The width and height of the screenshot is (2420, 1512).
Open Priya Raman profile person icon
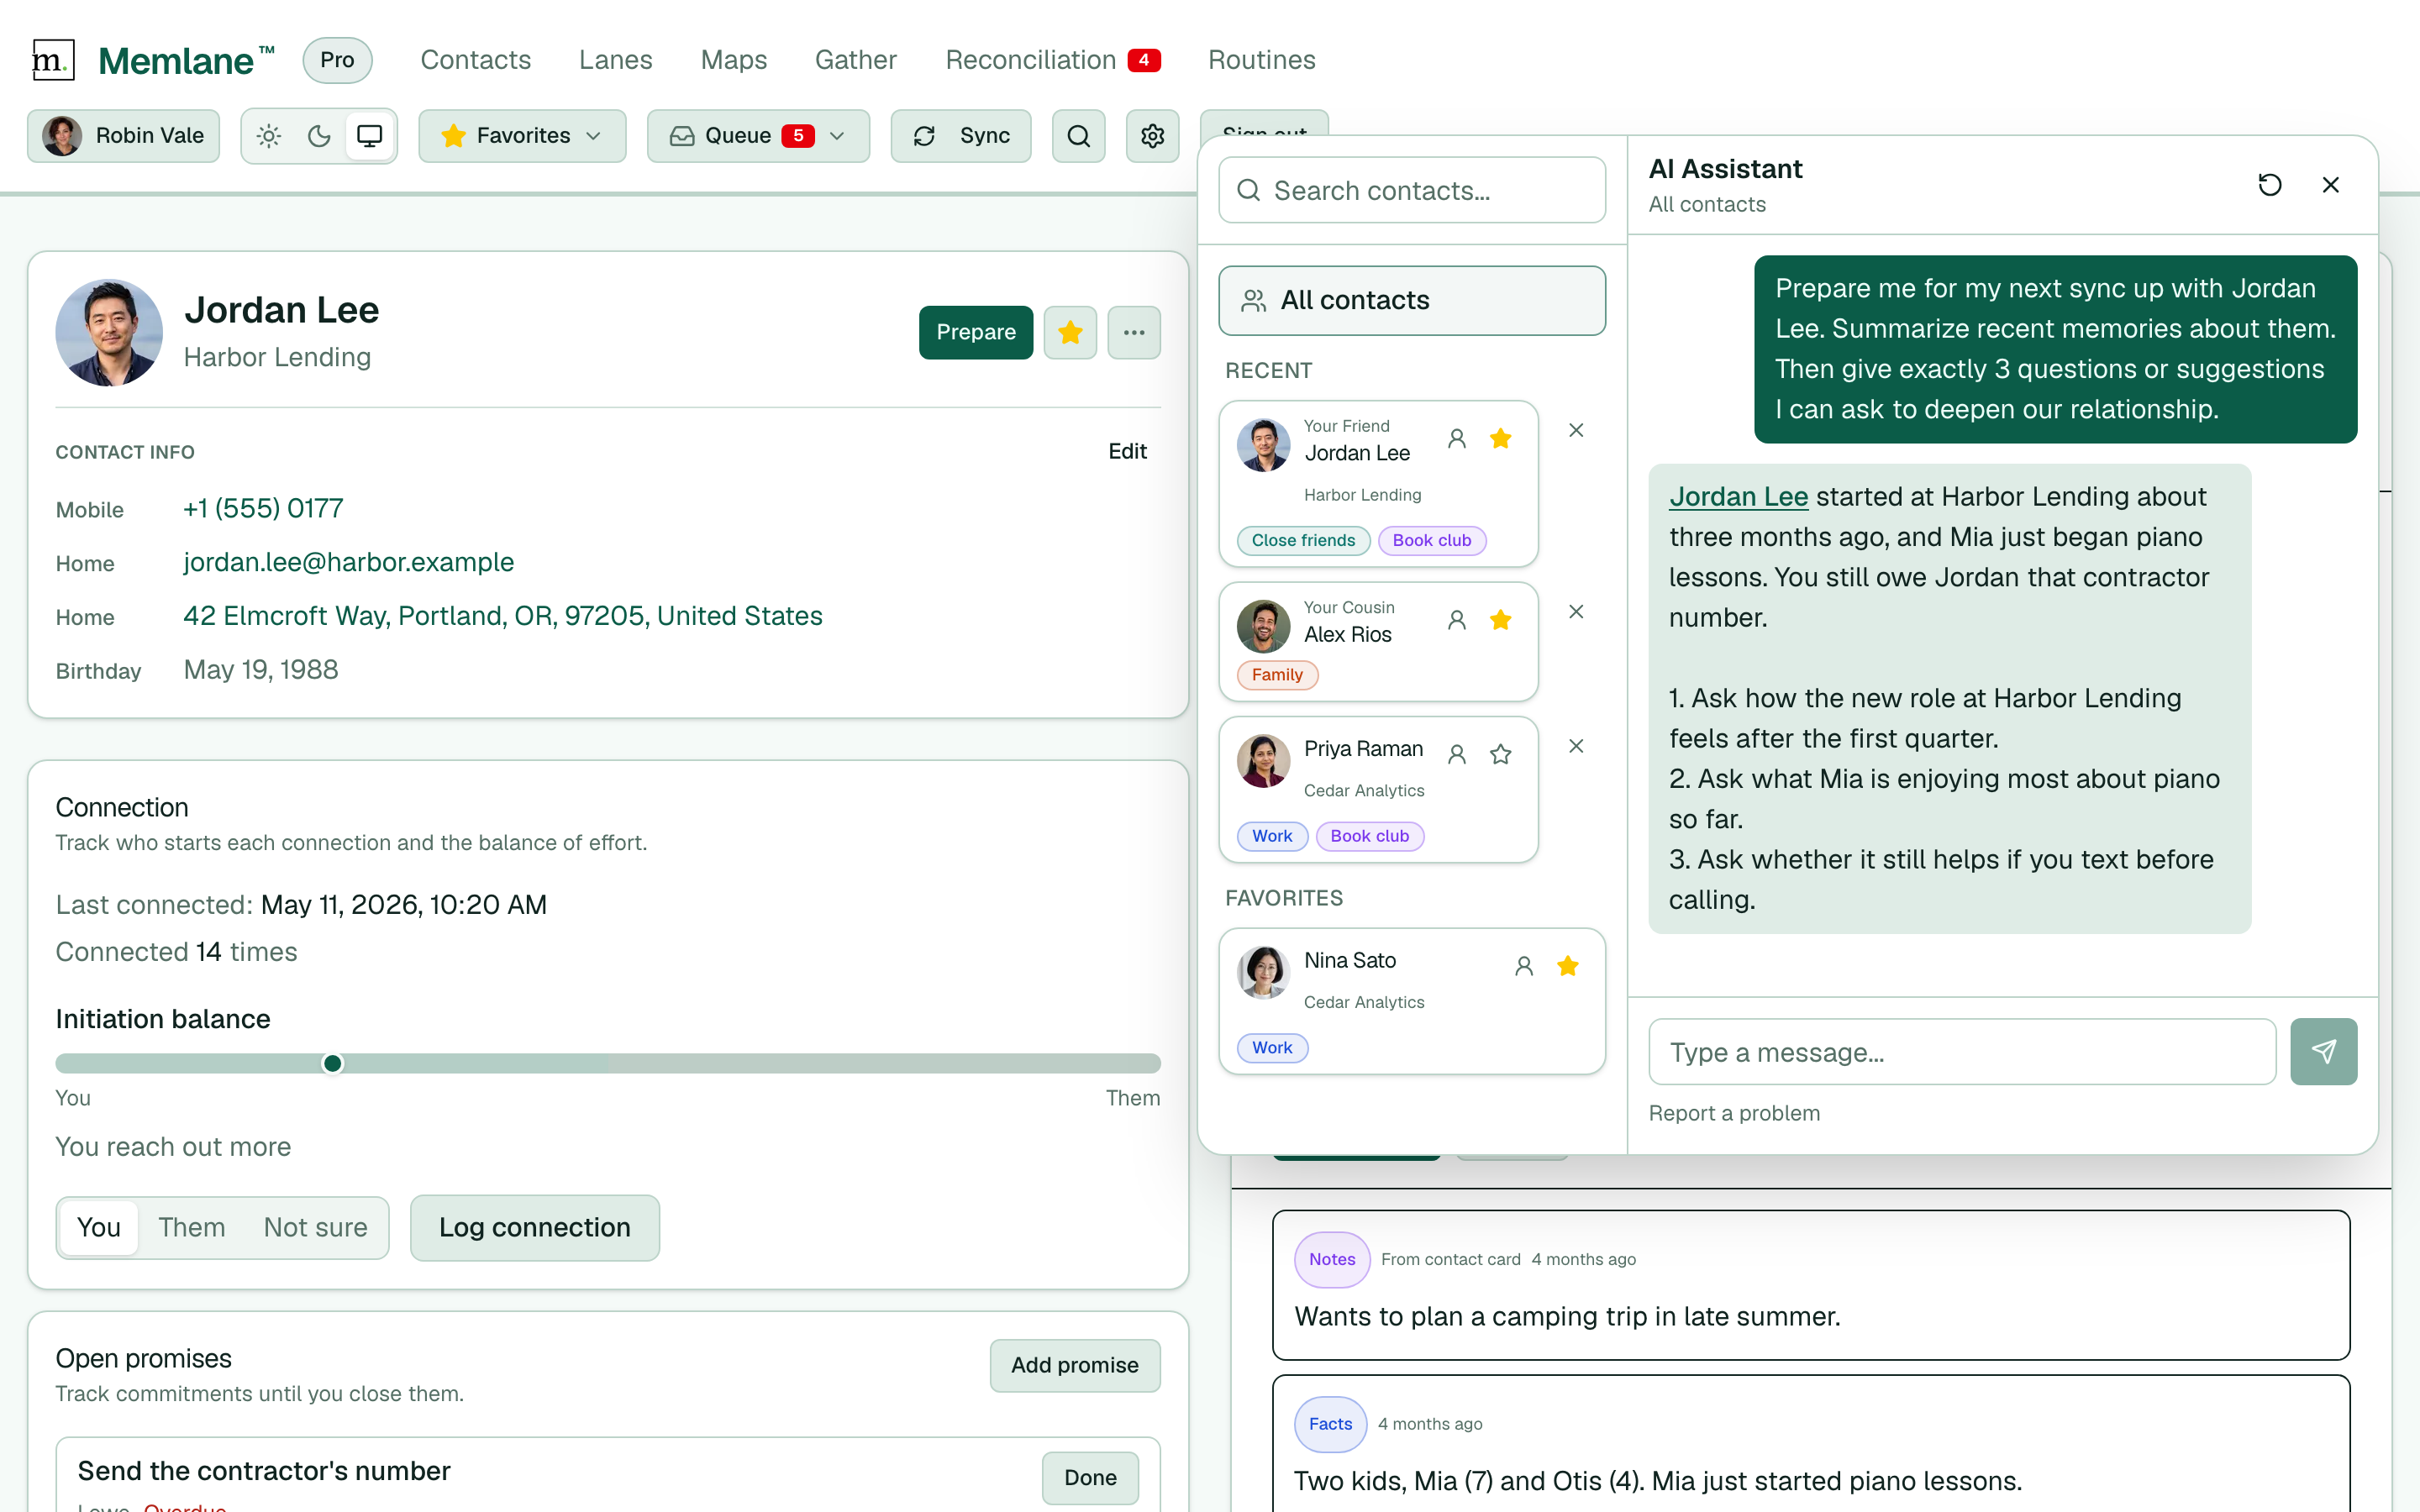click(x=1456, y=754)
